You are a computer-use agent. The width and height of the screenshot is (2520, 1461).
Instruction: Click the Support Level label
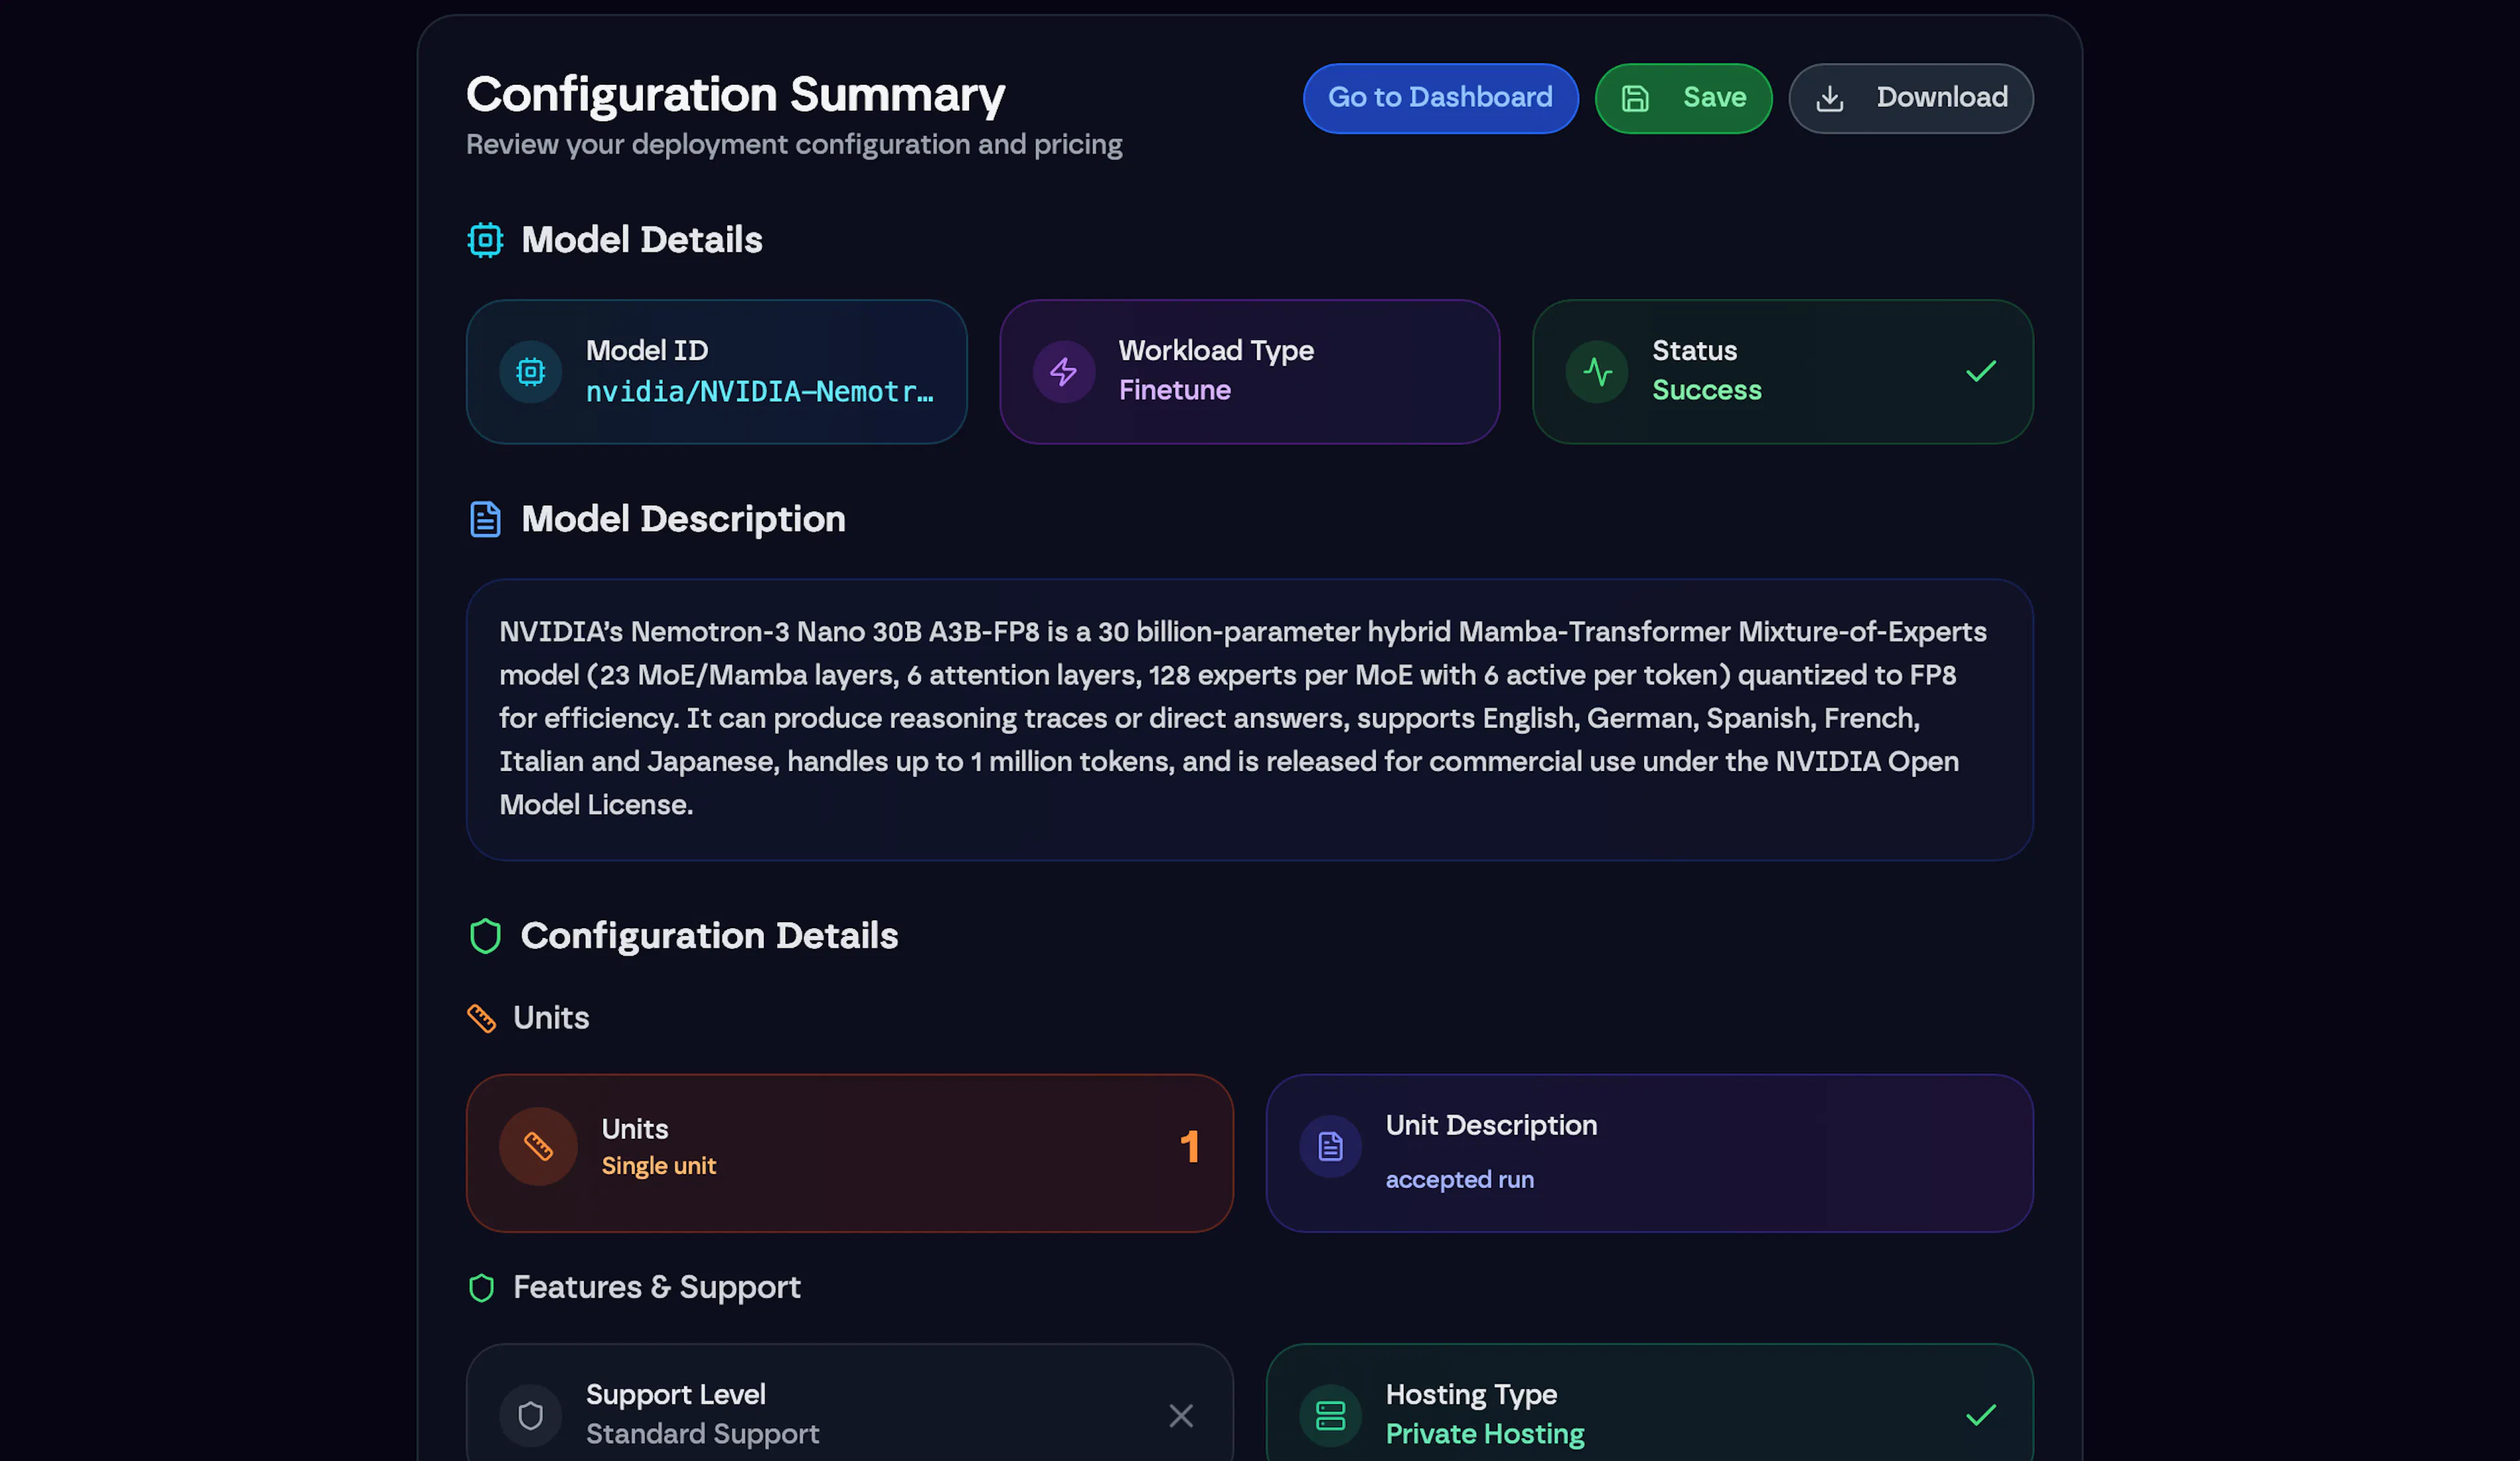click(x=675, y=1395)
